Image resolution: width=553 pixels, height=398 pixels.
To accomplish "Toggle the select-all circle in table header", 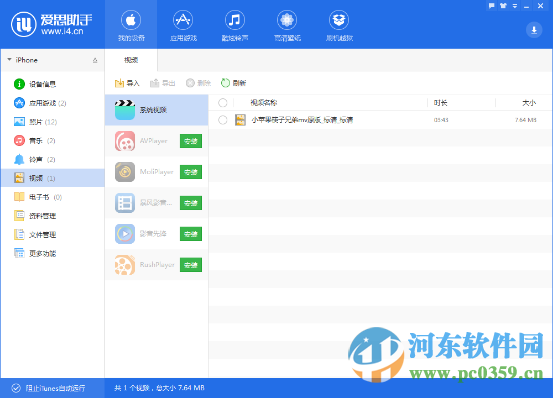I will [223, 103].
